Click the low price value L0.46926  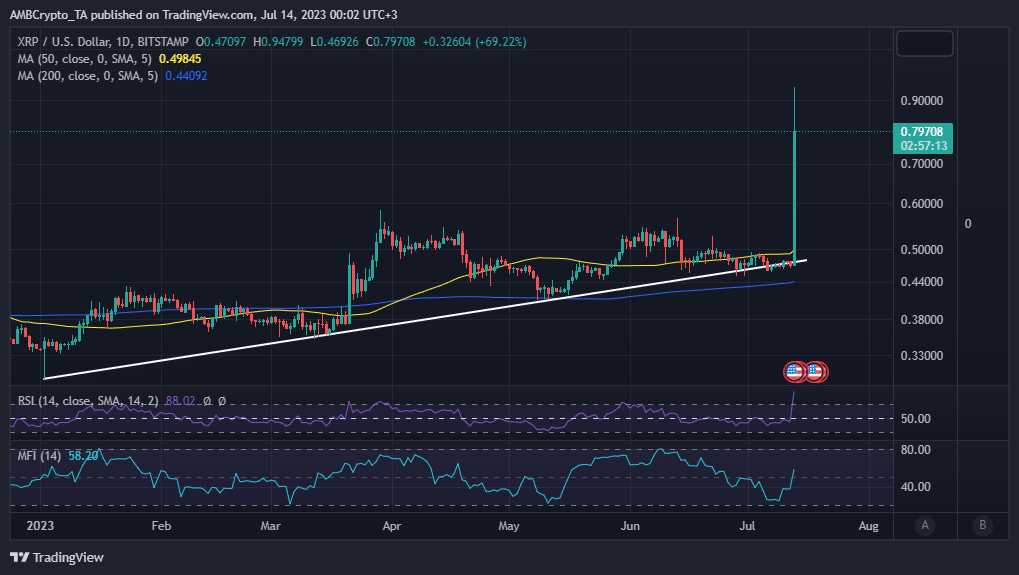(x=335, y=42)
